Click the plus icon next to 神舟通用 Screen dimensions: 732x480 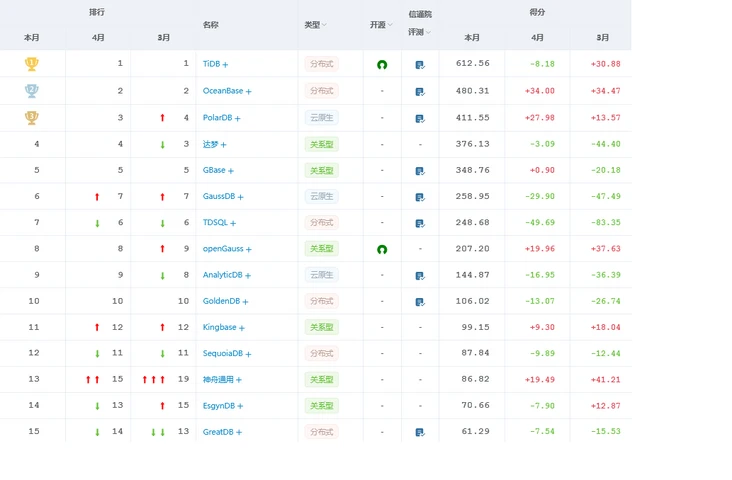239,380
